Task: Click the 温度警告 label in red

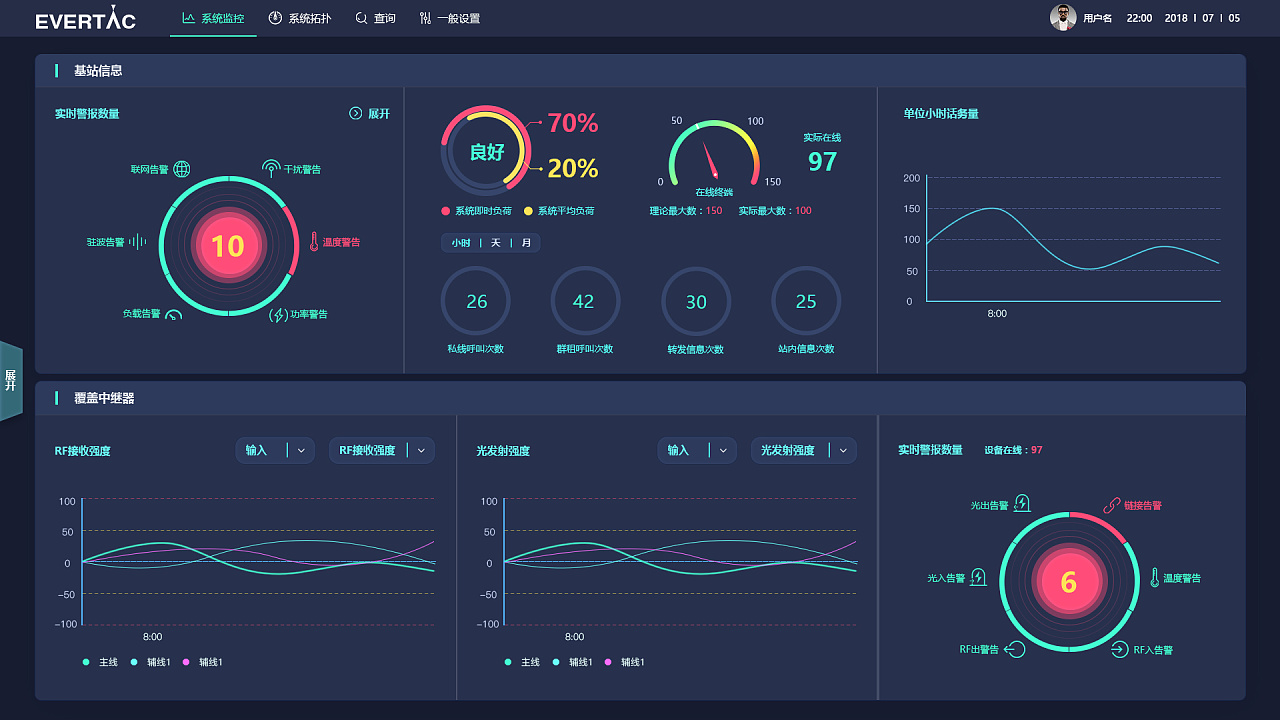Action: [x=341, y=242]
